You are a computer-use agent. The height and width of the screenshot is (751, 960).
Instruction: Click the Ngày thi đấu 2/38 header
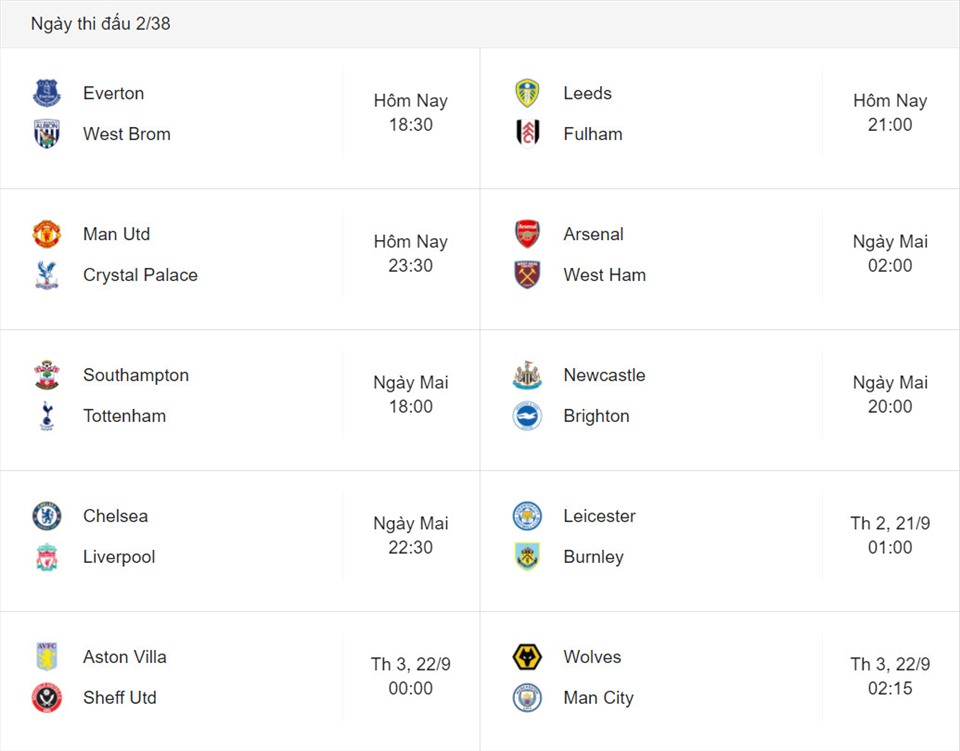pyautogui.click(x=100, y=23)
